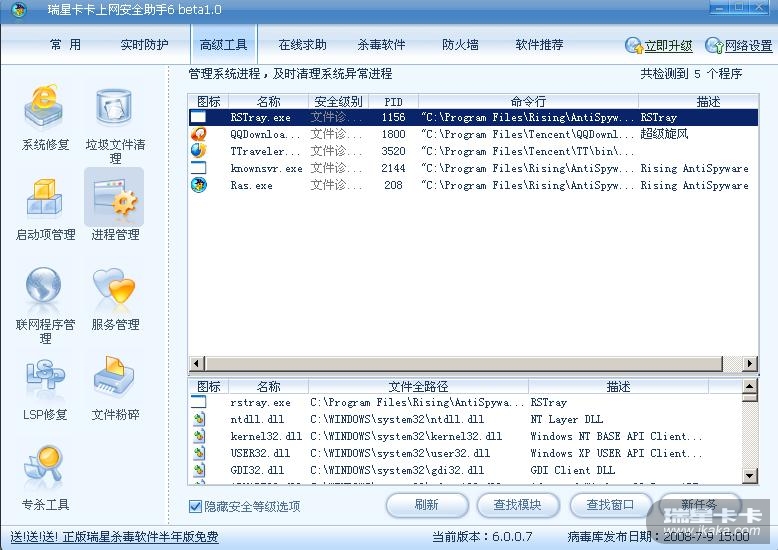778x550 pixels.
Task: Click left arrow of process list scrollbar
Action: tap(196, 363)
